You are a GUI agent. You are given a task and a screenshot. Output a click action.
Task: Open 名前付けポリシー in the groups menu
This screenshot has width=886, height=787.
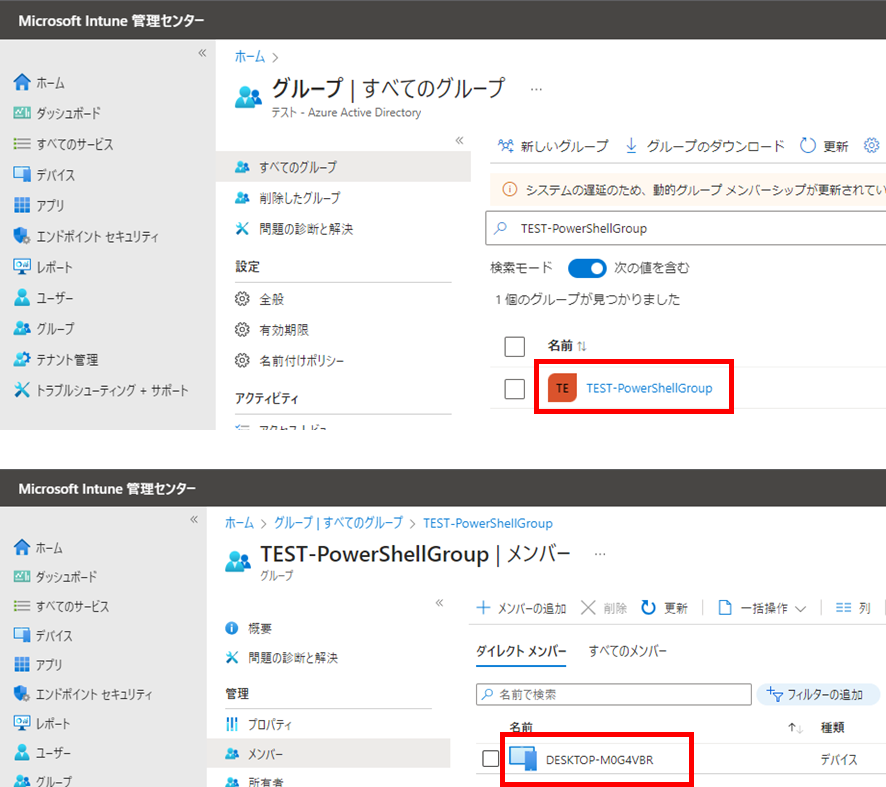click(289, 360)
